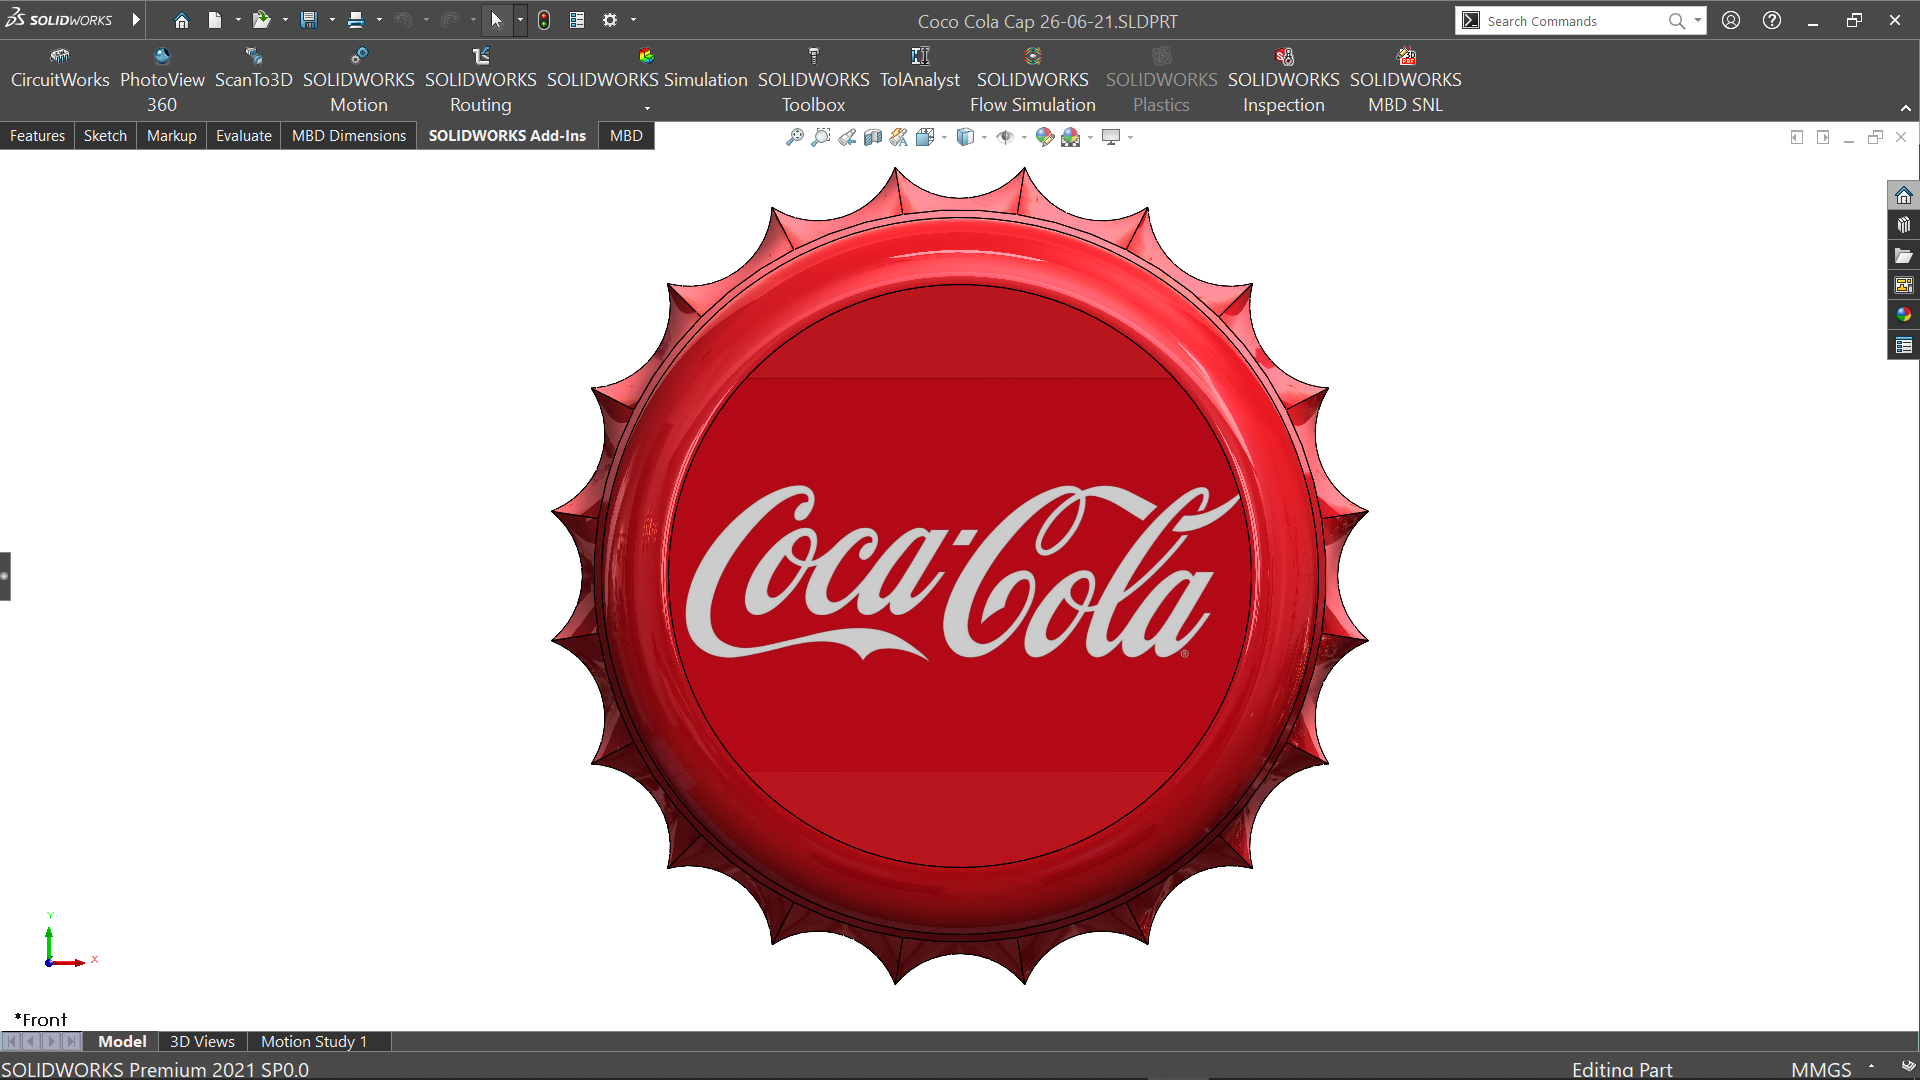Image resolution: width=1920 pixels, height=1080 pixels.
Task: Click Hide/Show Items eye icon
Action: click(x=1005, y=137)
